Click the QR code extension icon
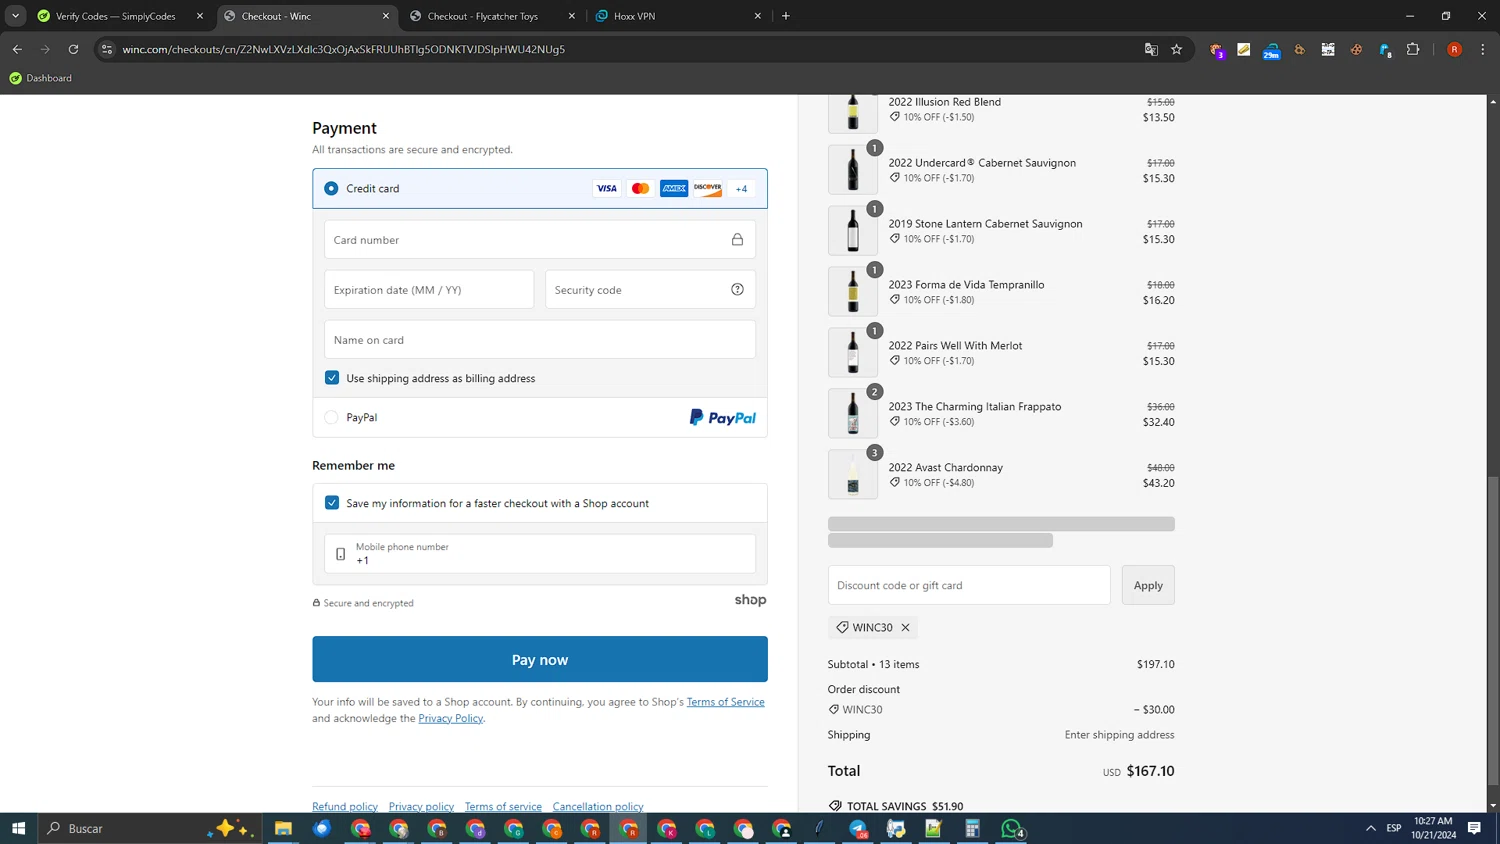The height and width of the screenshot is (844, 1500). tap(1328, 49)
